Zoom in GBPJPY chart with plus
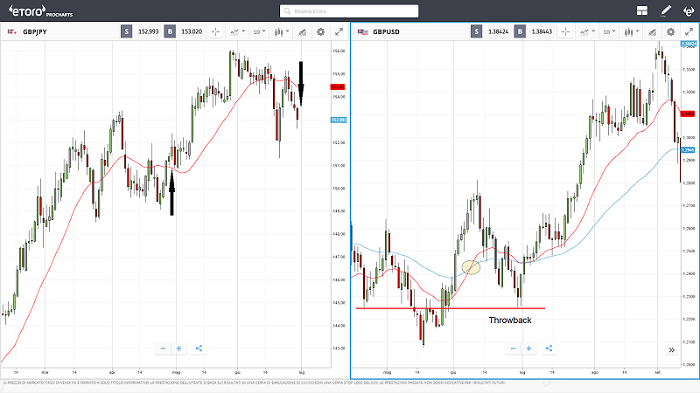 pos(179,348)
